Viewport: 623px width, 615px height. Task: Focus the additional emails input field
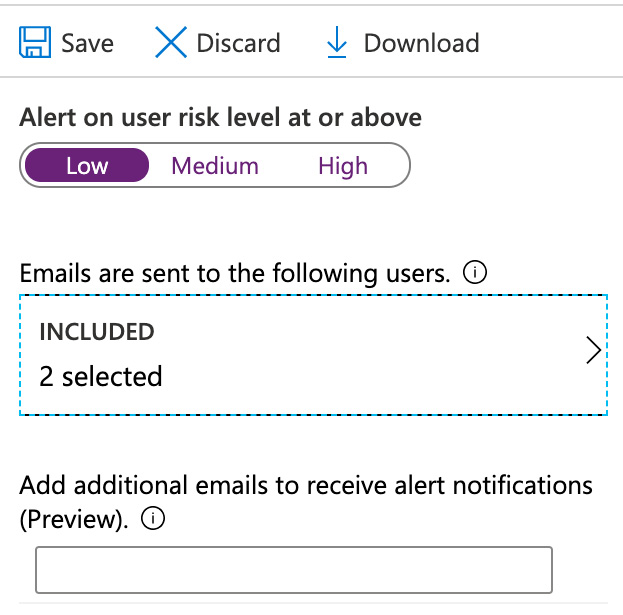[x=293, y=570]
